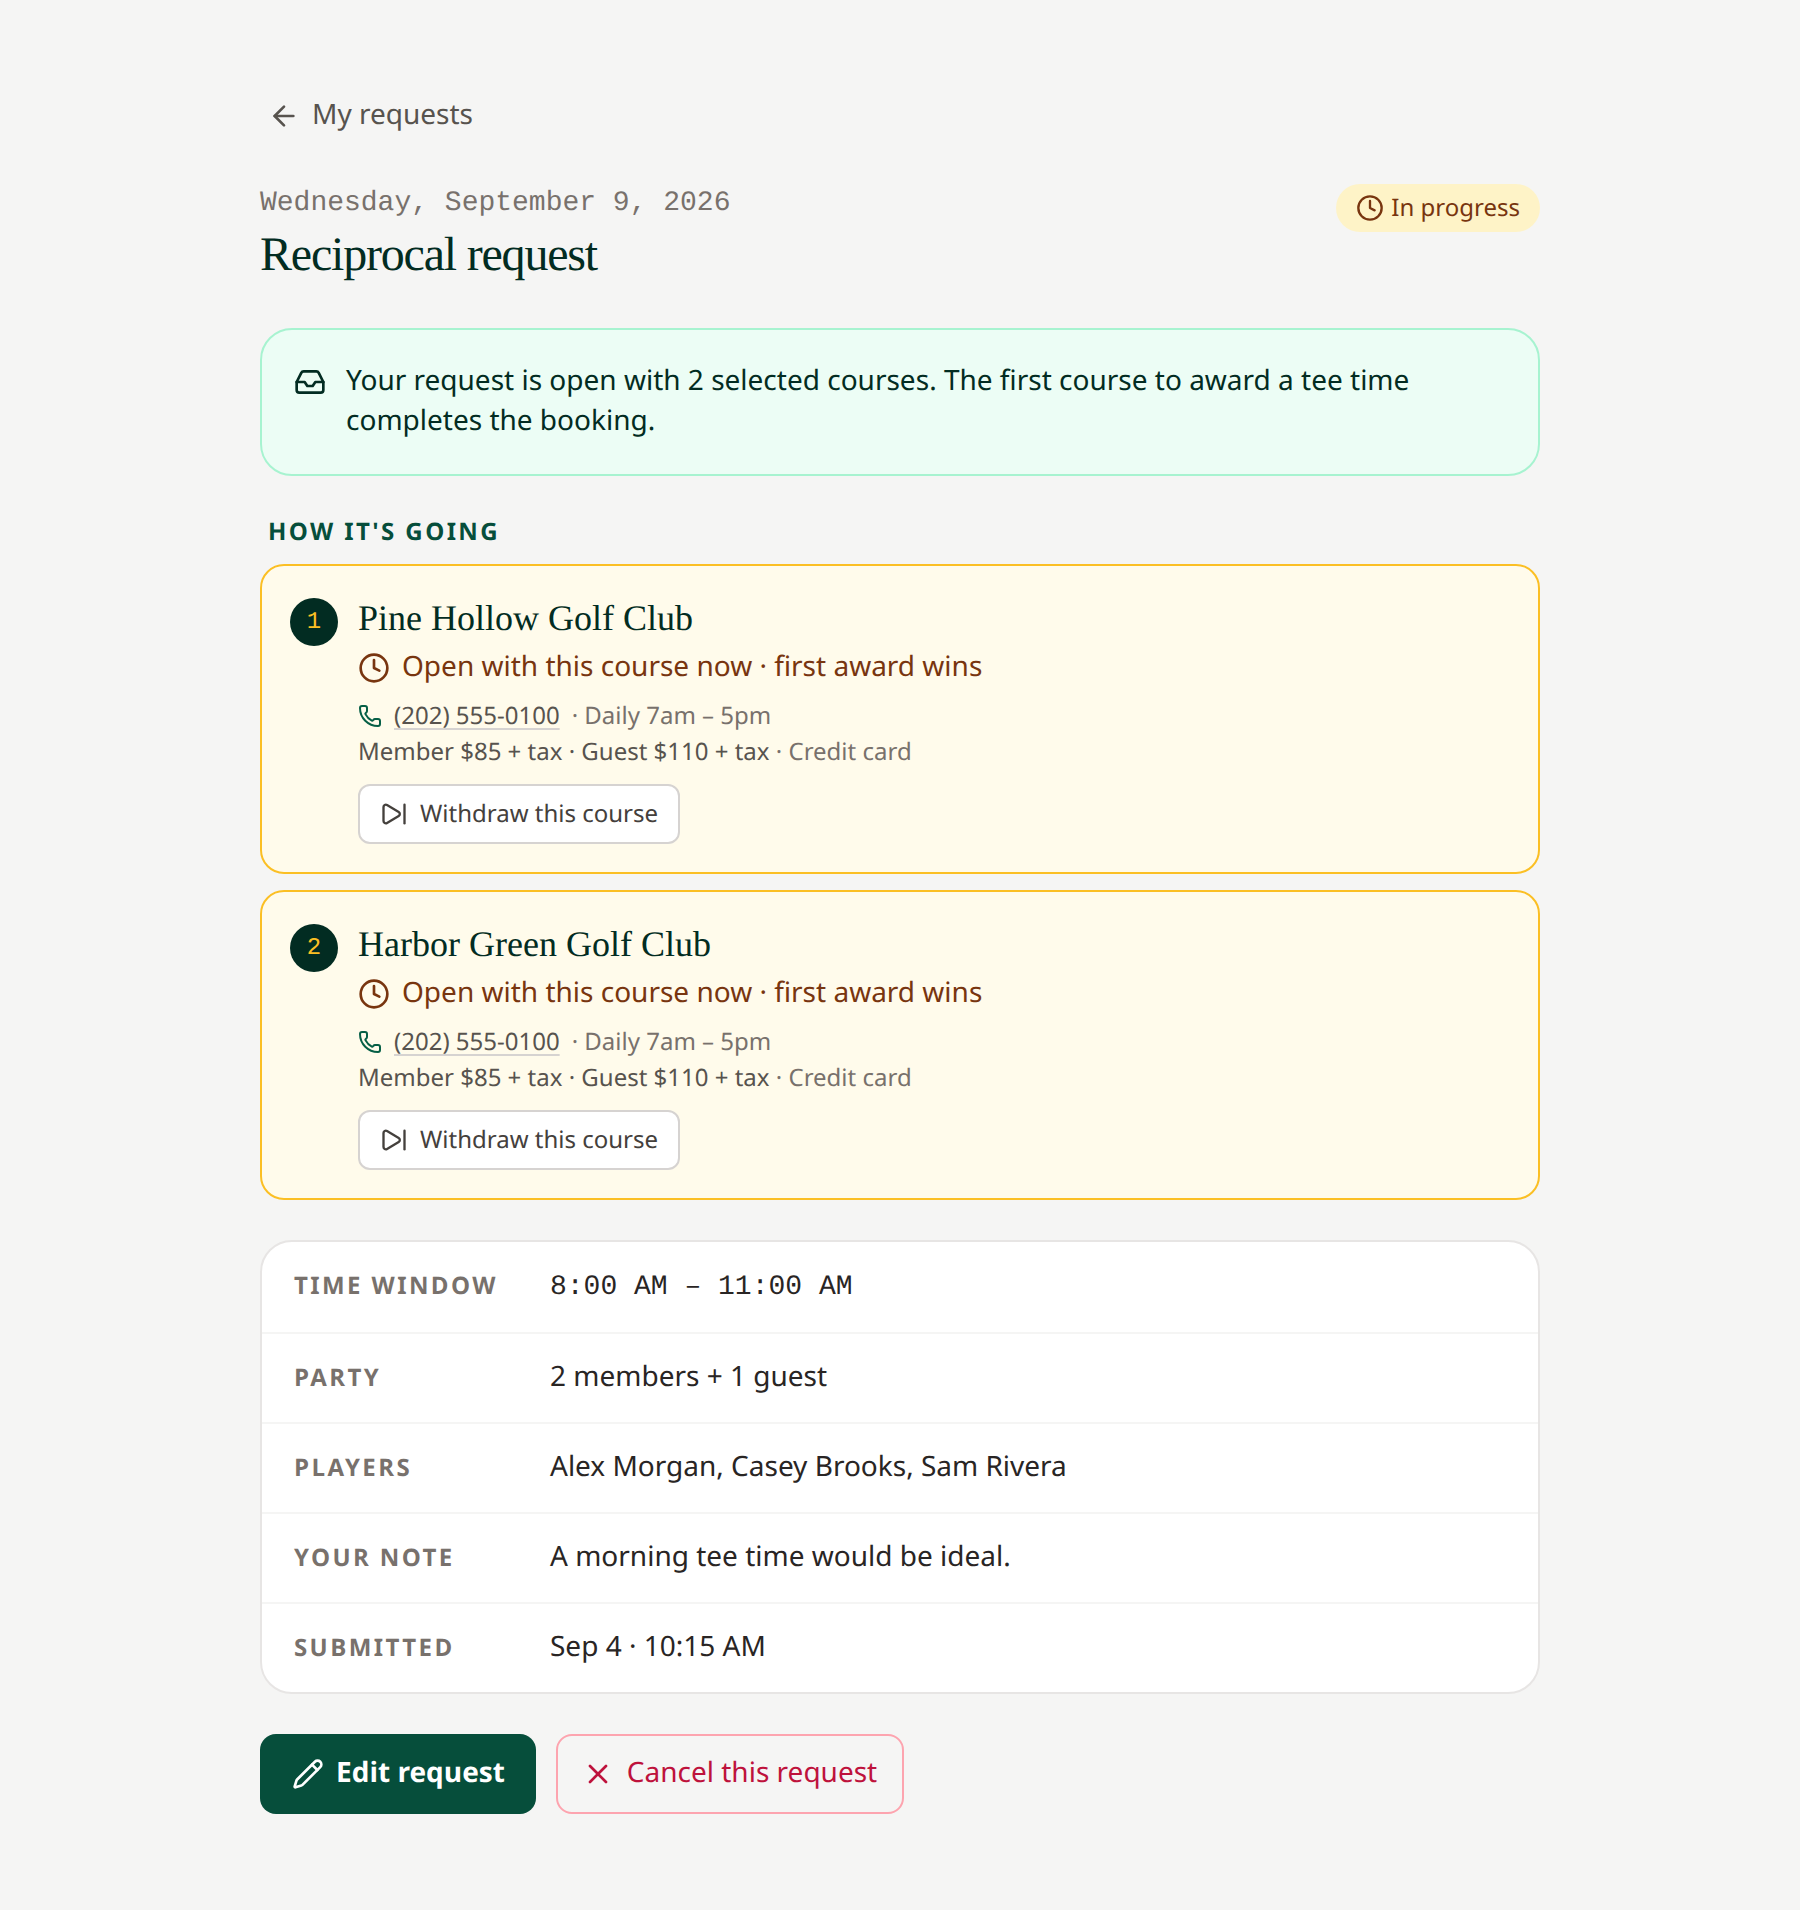Image resolution: width=1800 pixels, height=1910 pixels.
Task: Click the number 2 badge for Harbor Green
Action: 314,947
